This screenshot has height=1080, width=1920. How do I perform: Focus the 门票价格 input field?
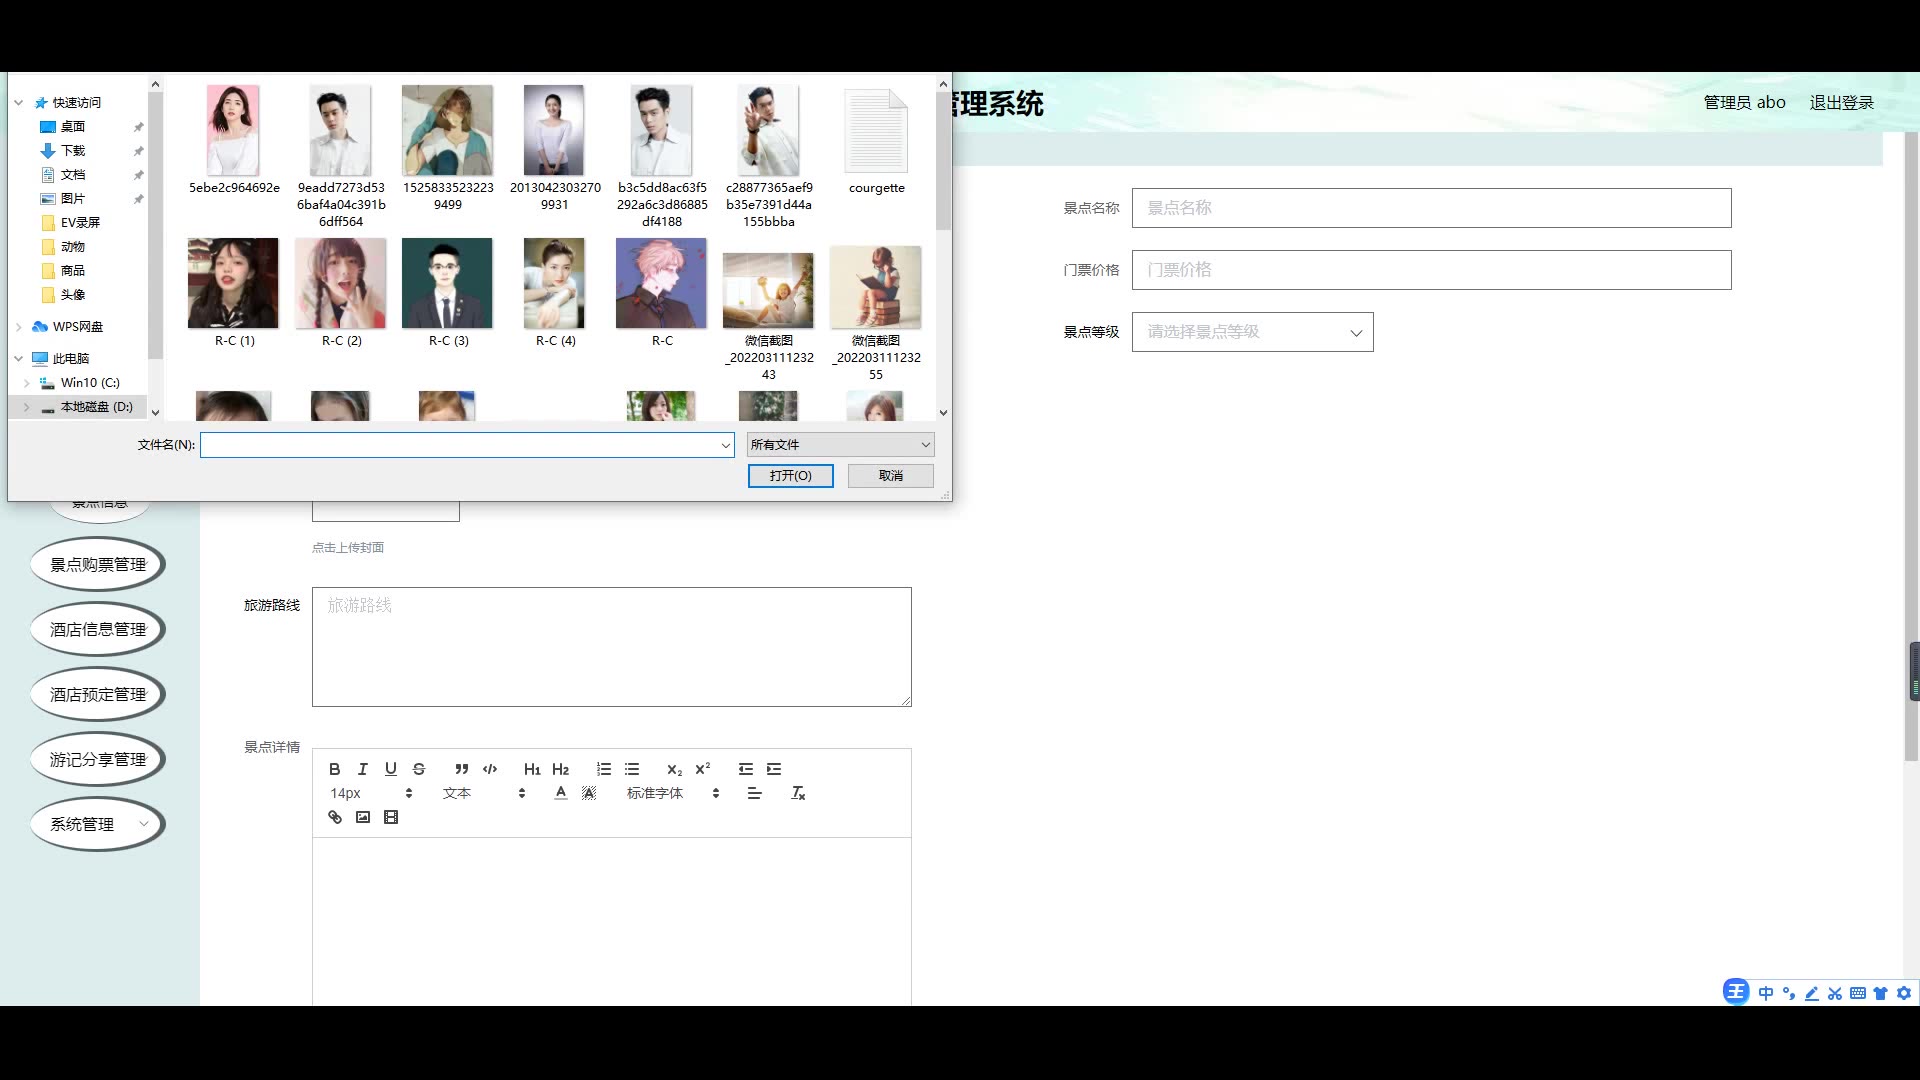point(1431,270)
